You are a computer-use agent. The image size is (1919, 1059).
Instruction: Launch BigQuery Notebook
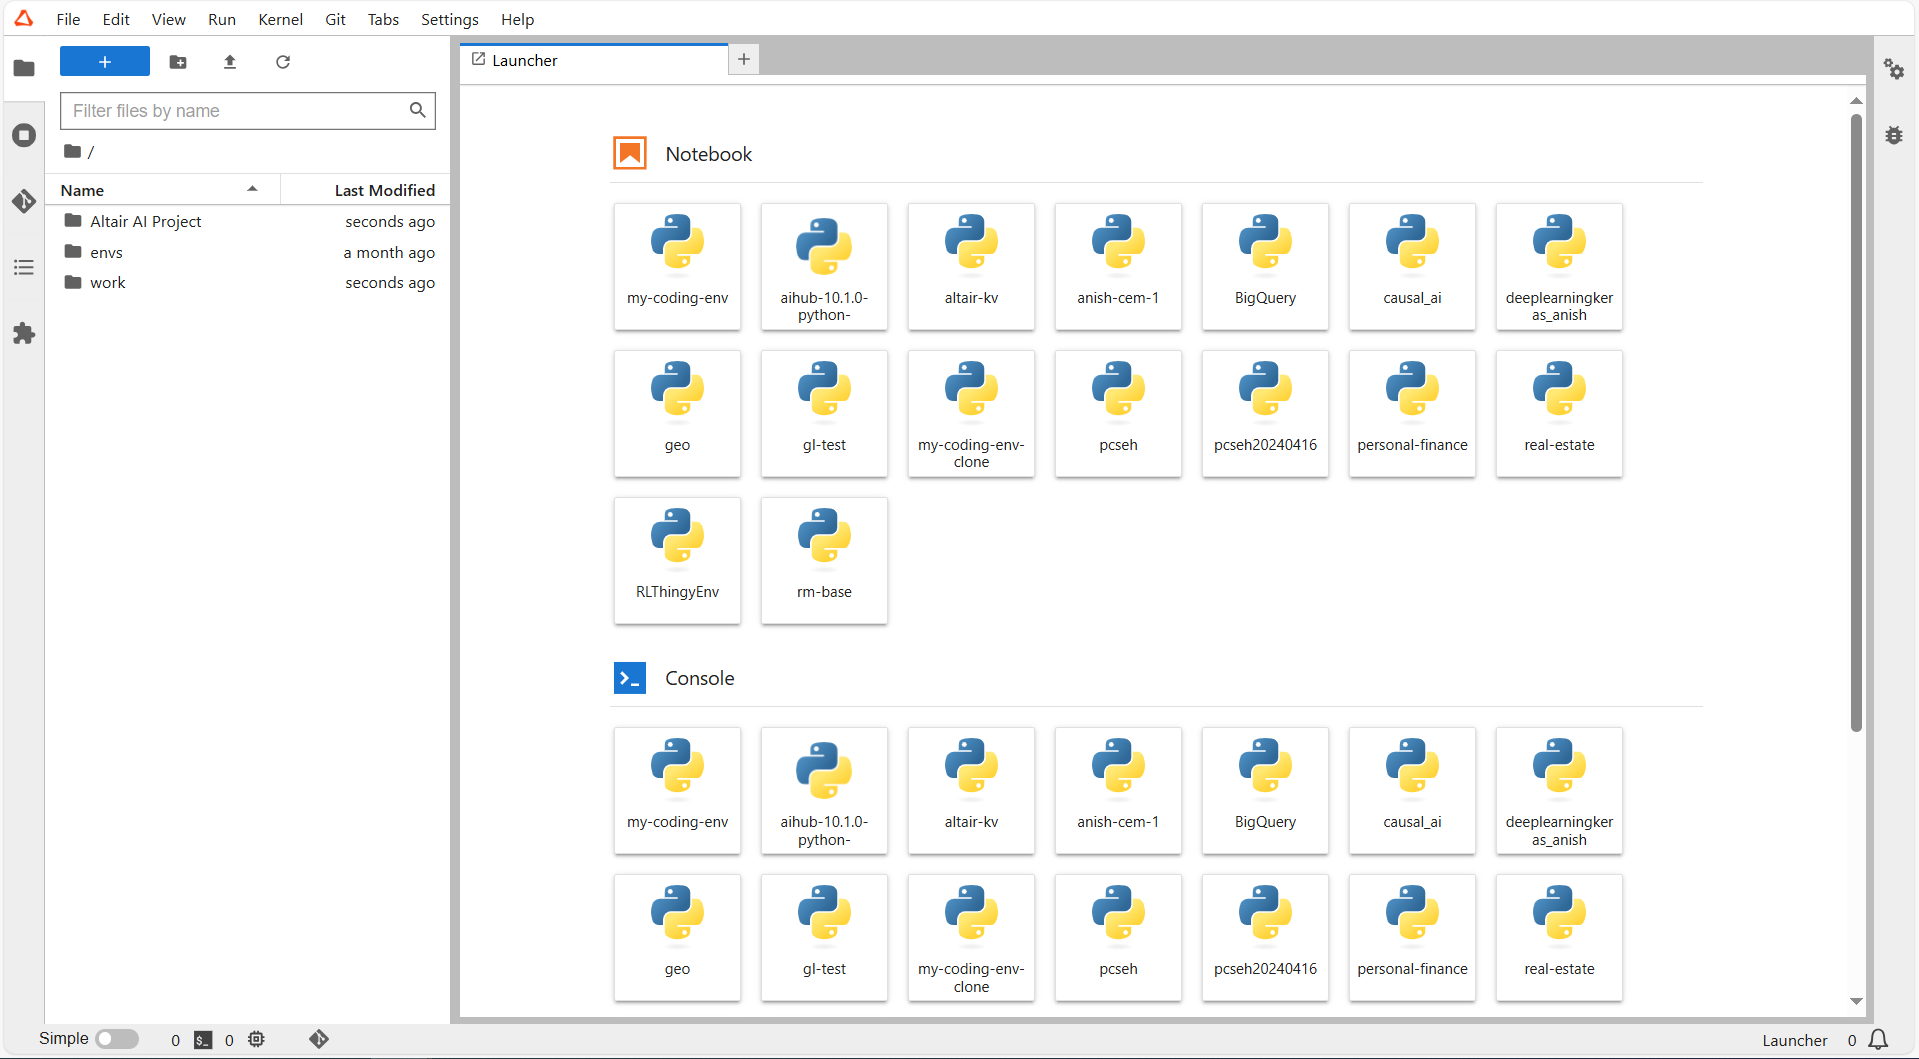point(1265,267)
